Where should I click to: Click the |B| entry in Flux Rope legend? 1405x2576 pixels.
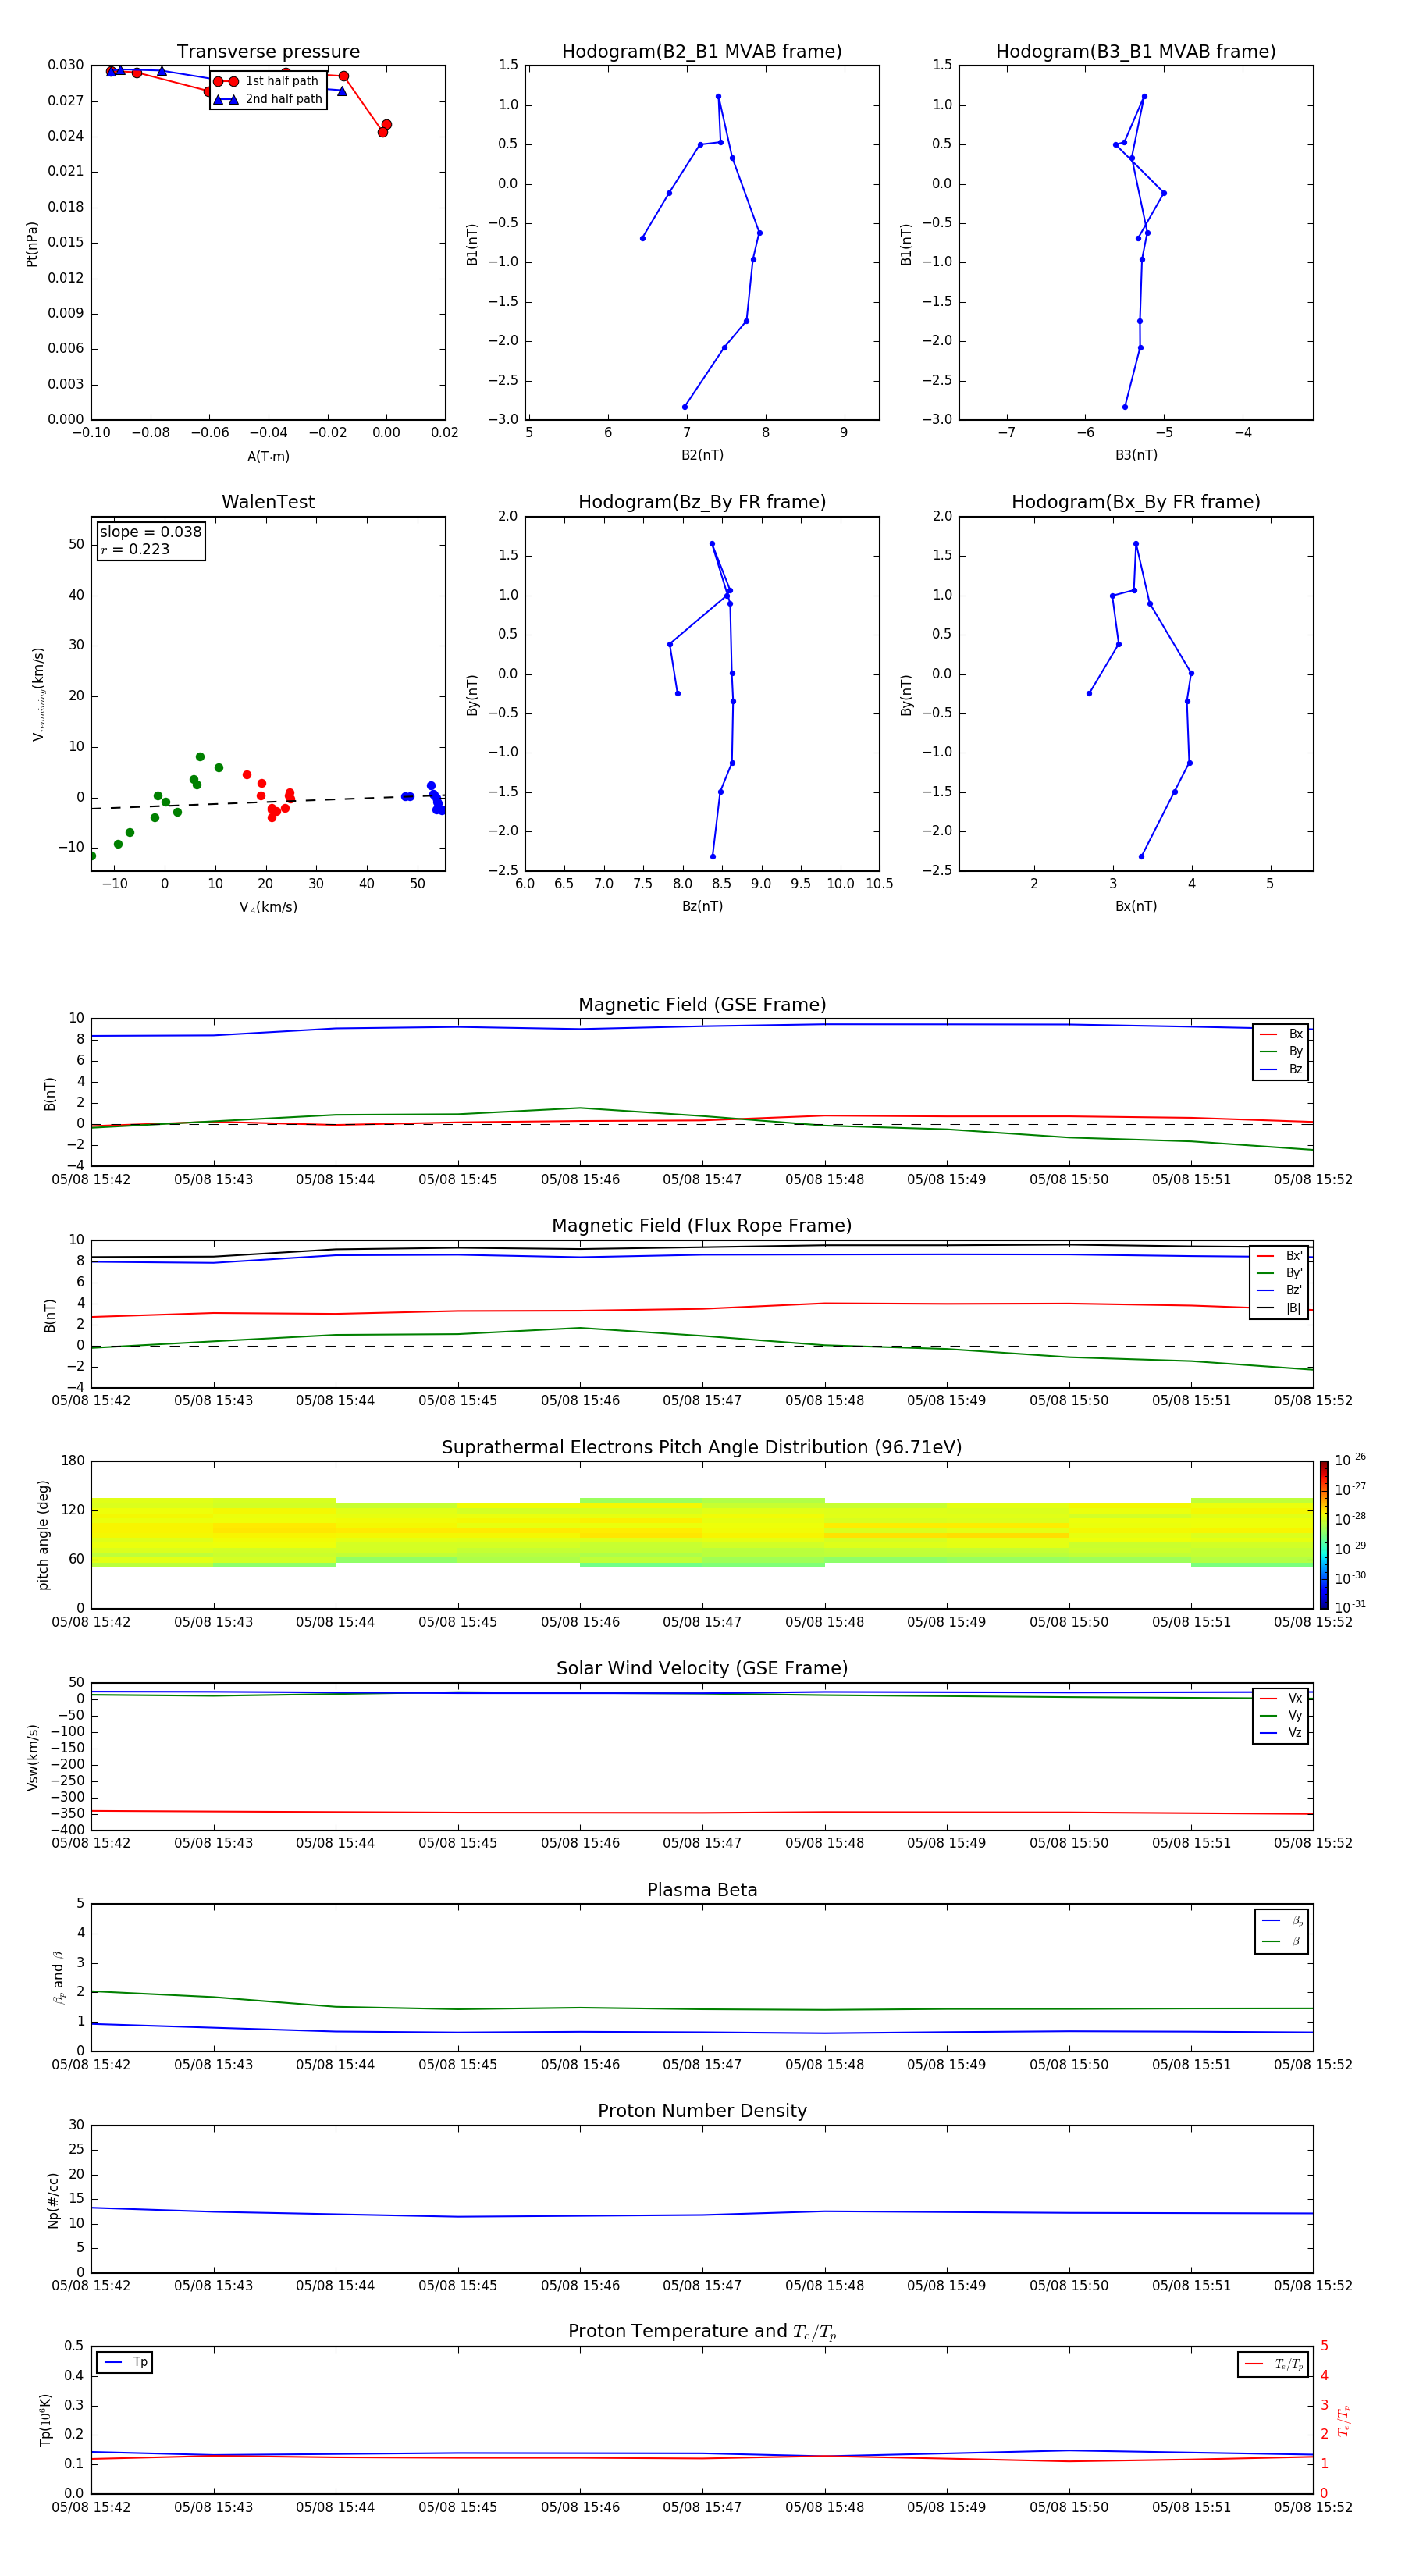click(1279, 1308)
